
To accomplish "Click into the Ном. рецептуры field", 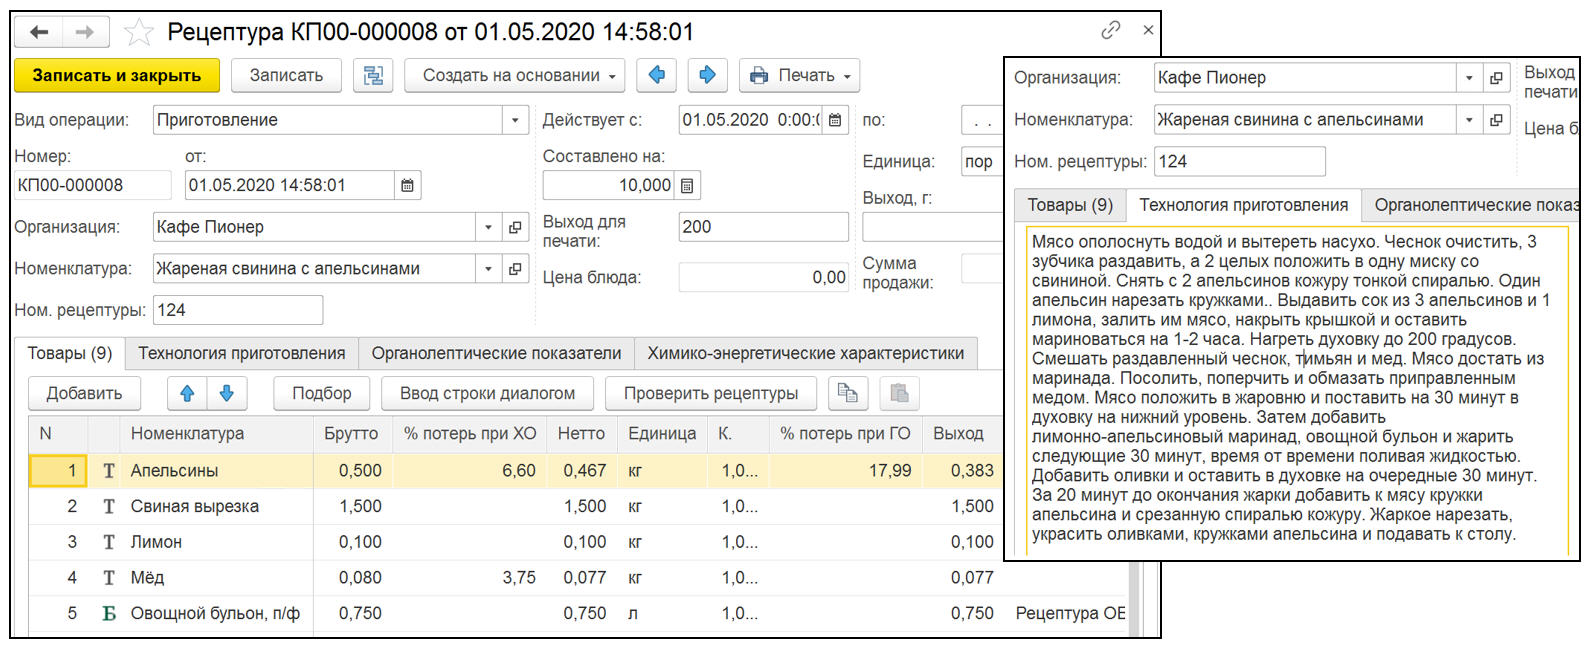I will click(x=237, y=310).
